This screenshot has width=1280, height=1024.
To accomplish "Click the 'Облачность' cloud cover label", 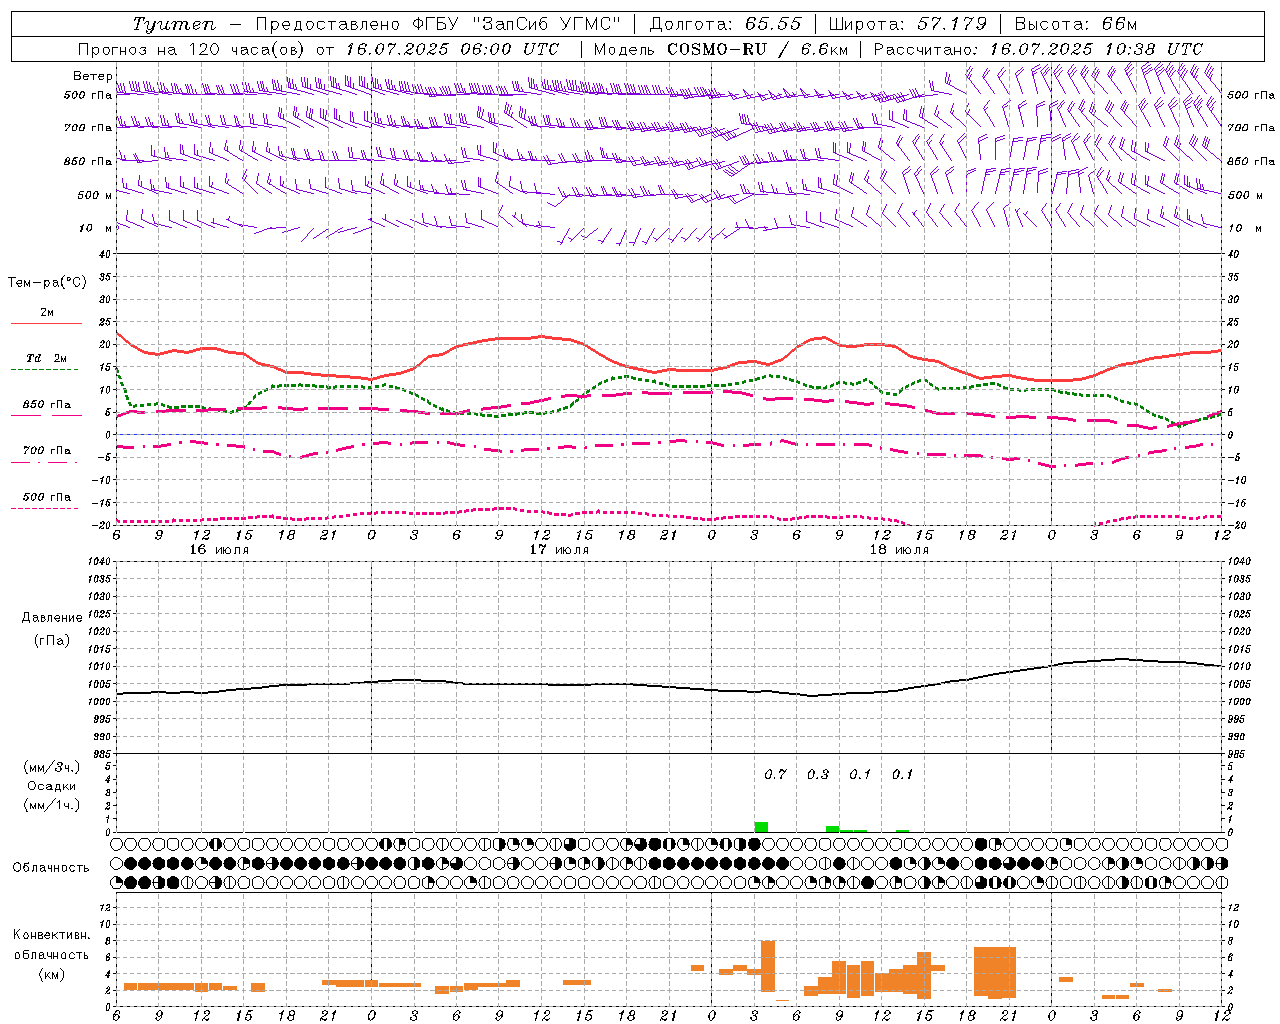I will click(x=51, y=868).
